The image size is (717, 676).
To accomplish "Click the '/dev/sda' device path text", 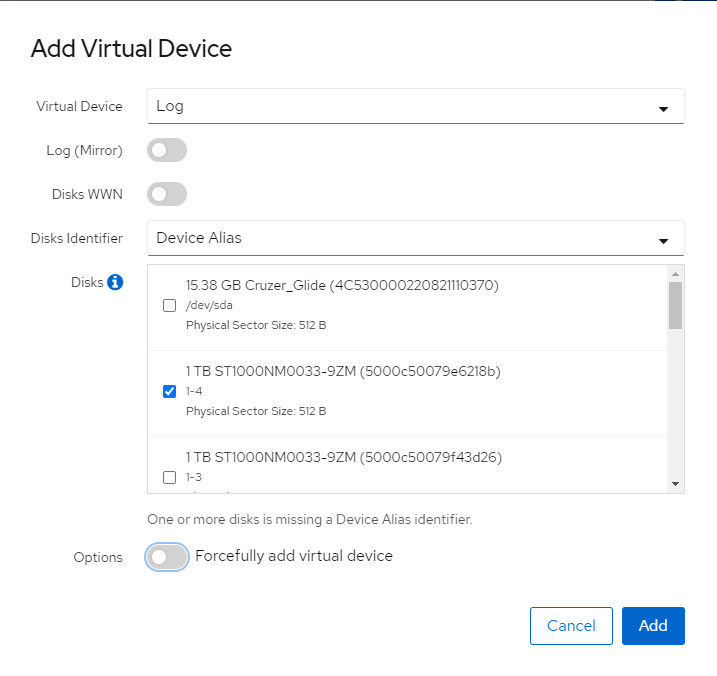I will click(x=209, y=305).
